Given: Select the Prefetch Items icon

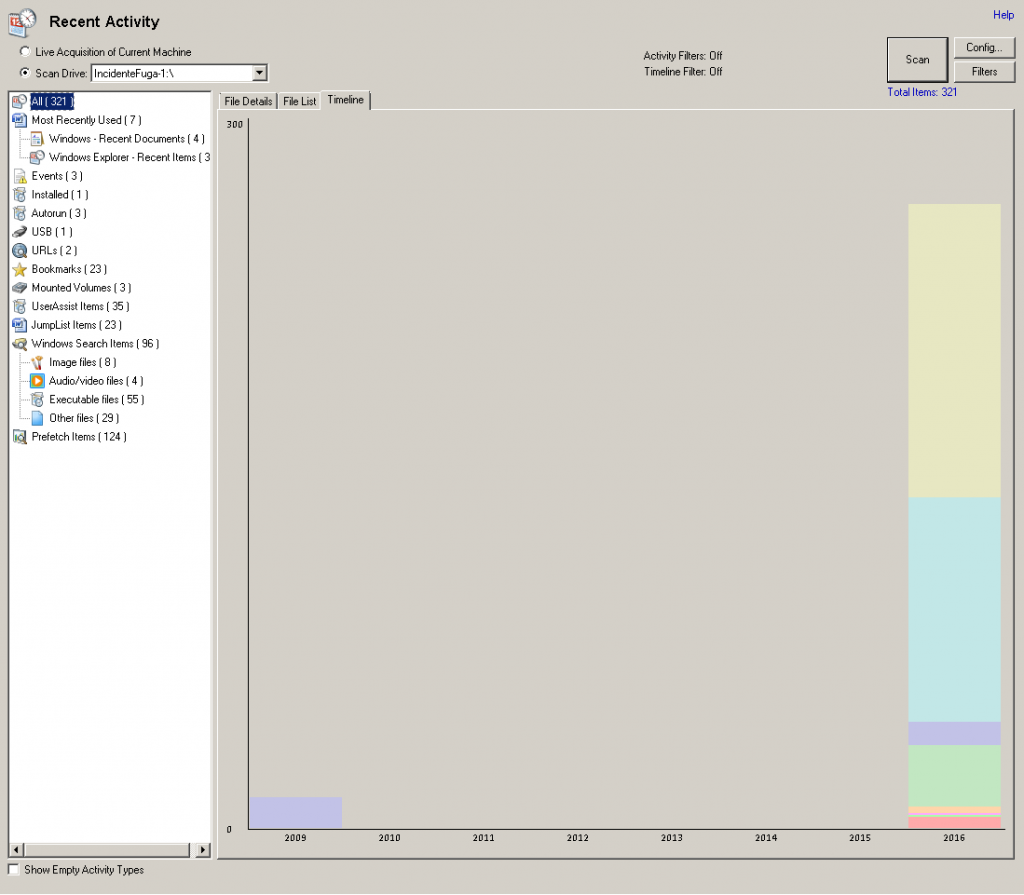Looking at the screenshot, I should pyautogui.click(x=19, y=437).
